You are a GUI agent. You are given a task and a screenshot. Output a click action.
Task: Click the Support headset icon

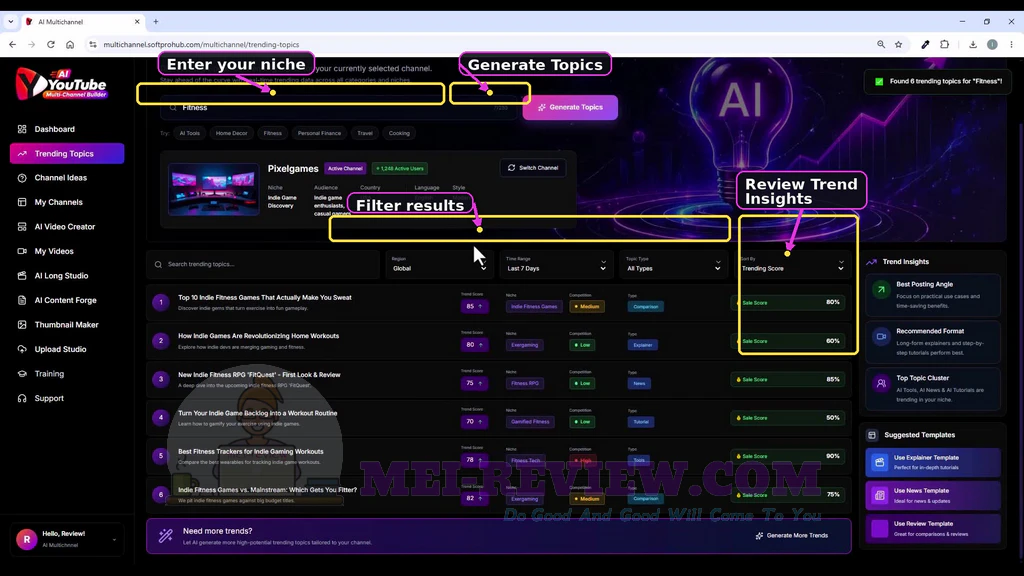[x=22, y=398]
